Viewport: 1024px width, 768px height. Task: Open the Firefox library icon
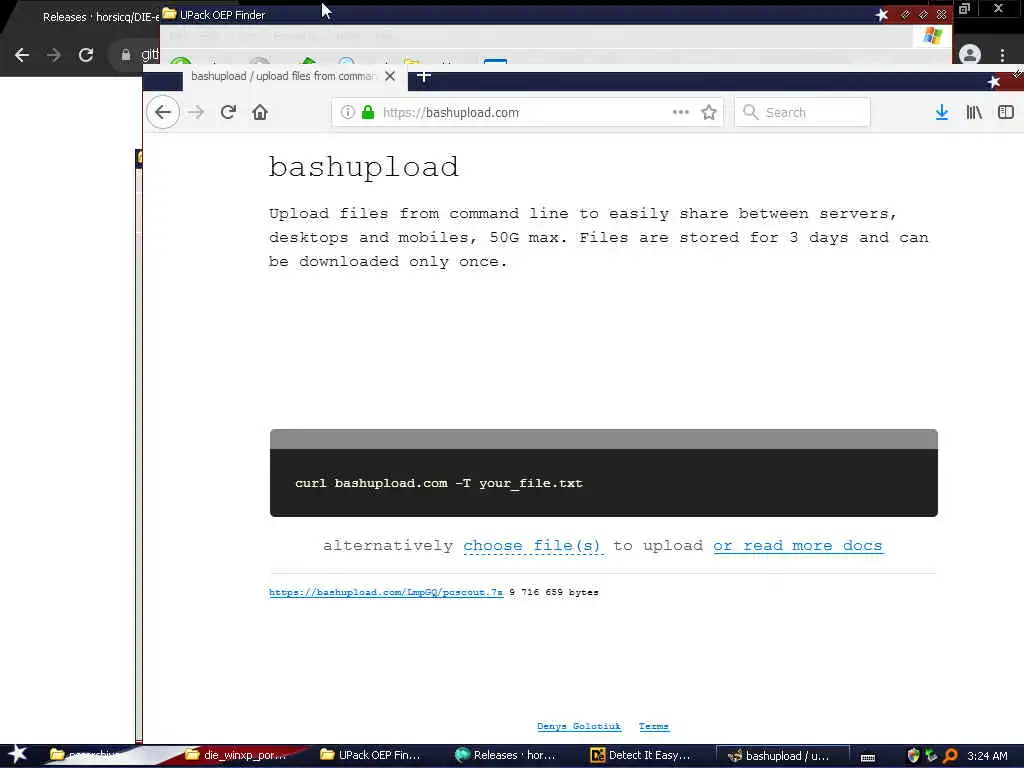click(x=974, y=112)
